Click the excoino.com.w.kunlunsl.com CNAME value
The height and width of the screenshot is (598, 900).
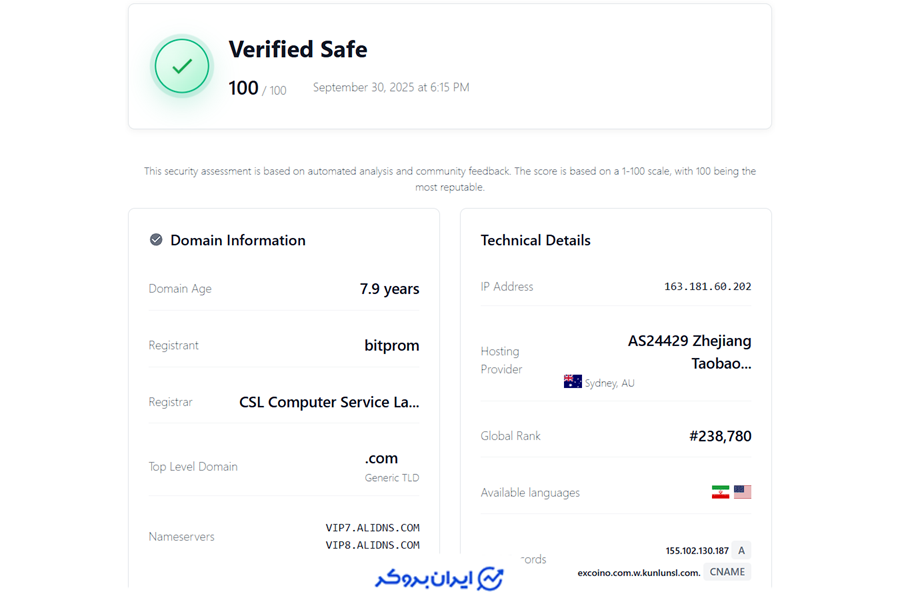[x=639, y=573]
